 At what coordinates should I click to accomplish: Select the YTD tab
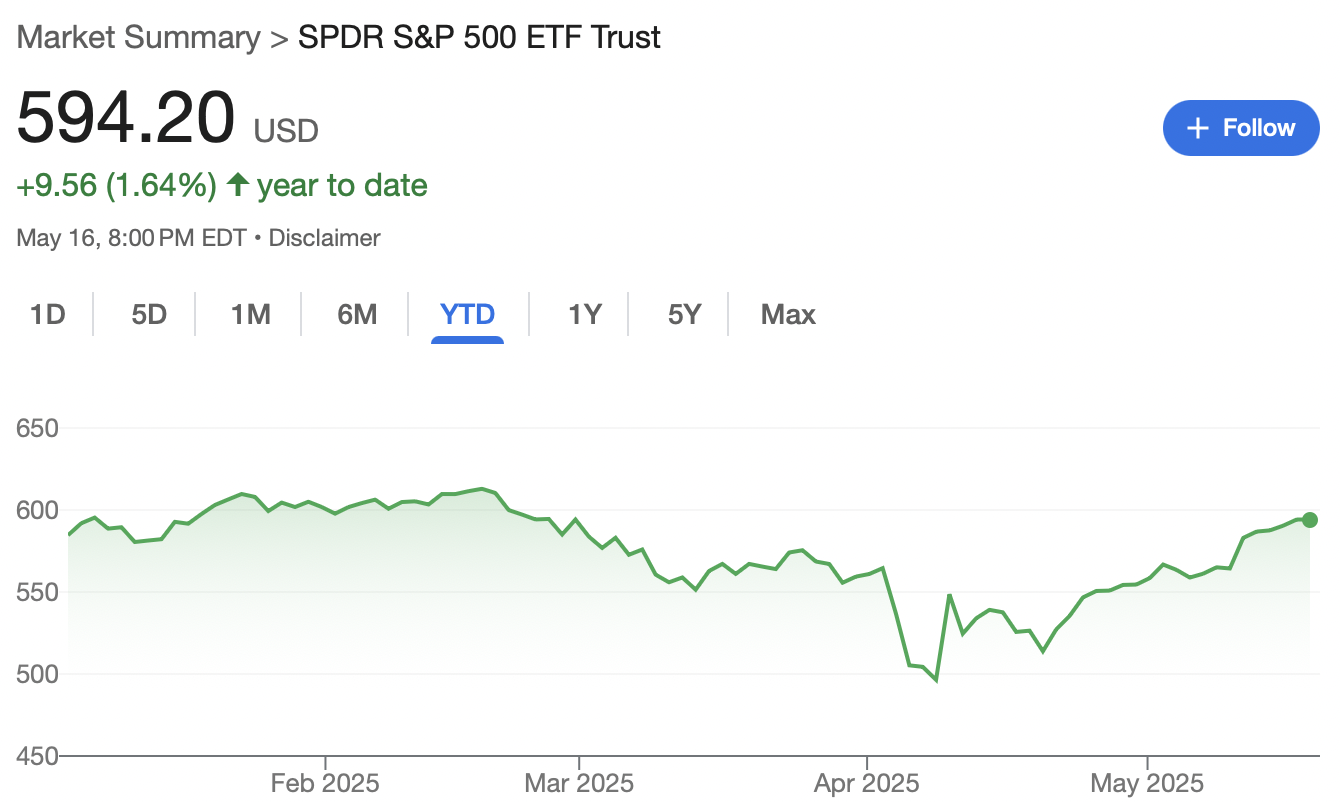point(467,315)
